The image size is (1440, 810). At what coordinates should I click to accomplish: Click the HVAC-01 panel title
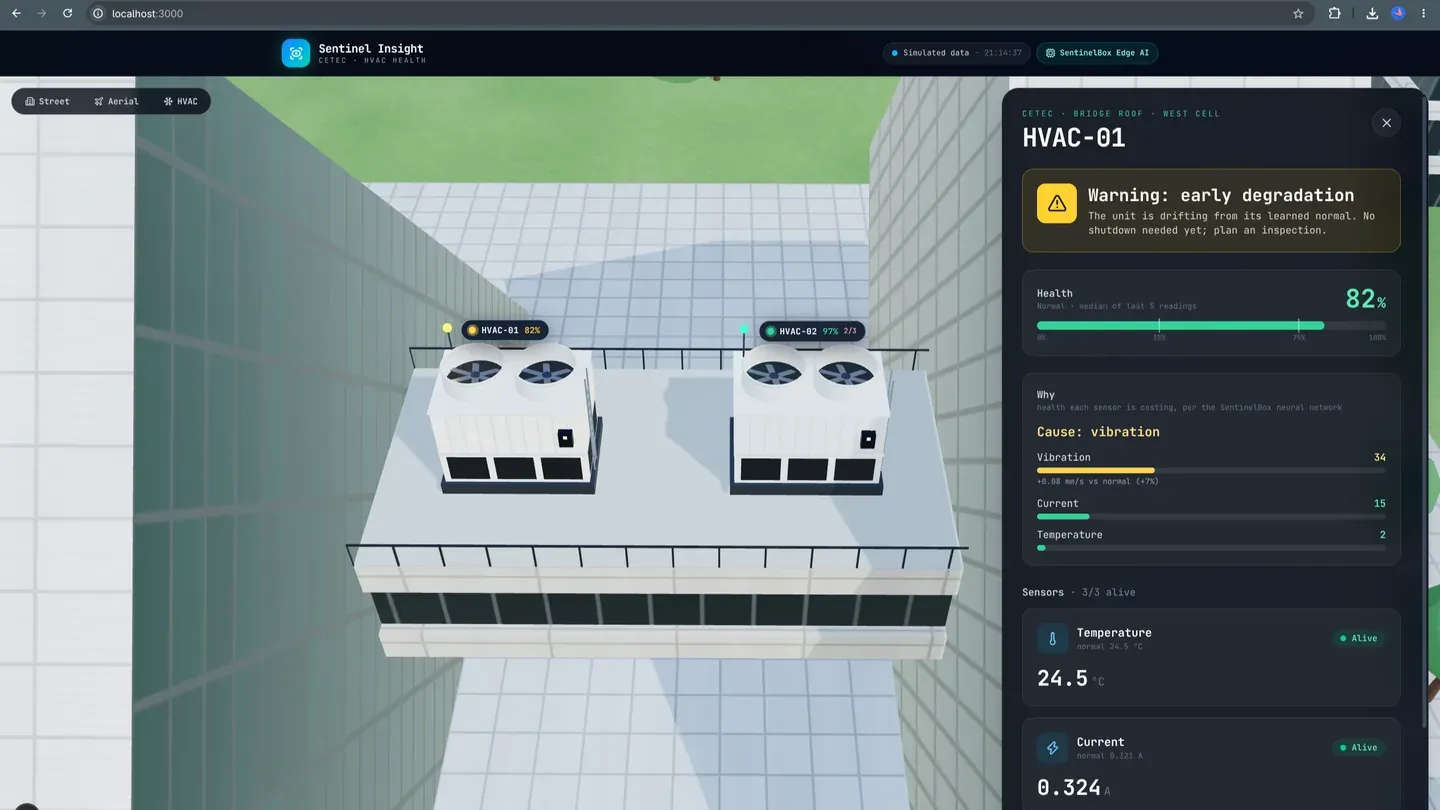(x=1073, y=138)
